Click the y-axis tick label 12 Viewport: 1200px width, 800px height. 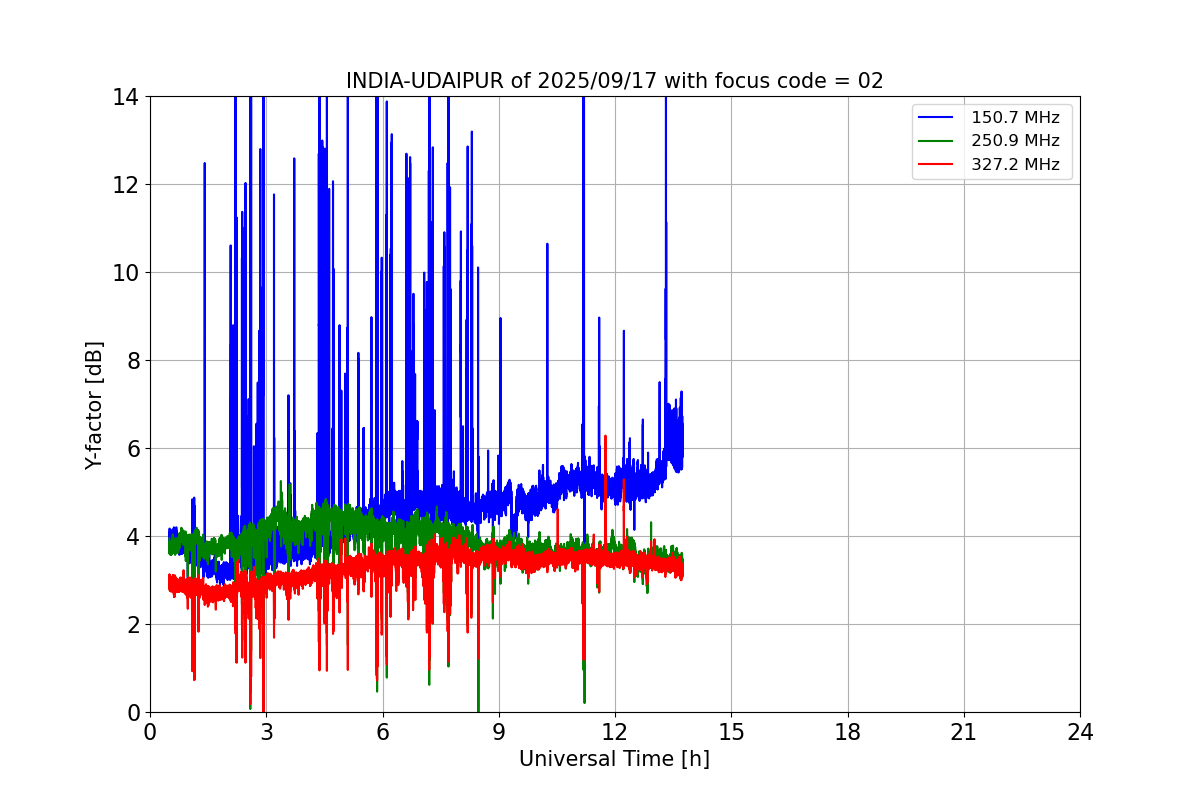(125, 185)
